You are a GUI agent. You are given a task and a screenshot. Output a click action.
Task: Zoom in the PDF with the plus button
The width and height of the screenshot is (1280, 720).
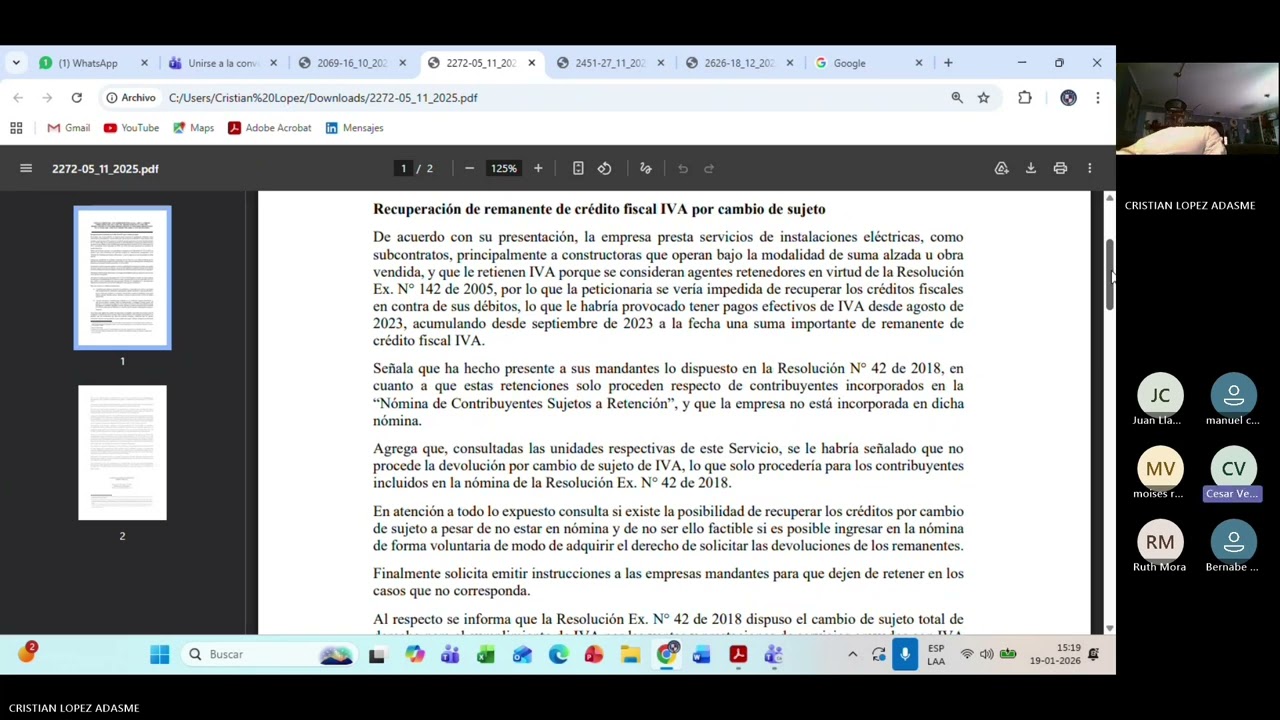[538, 168]
